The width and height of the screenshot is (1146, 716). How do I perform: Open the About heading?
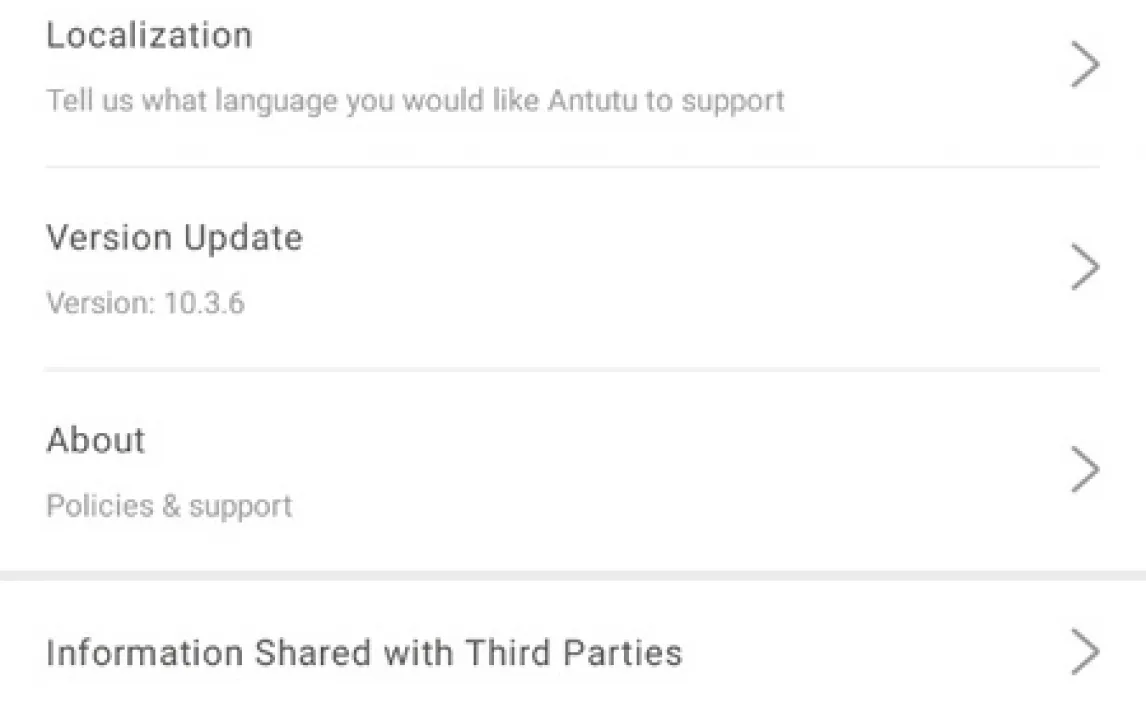click(x=96, y=440)
